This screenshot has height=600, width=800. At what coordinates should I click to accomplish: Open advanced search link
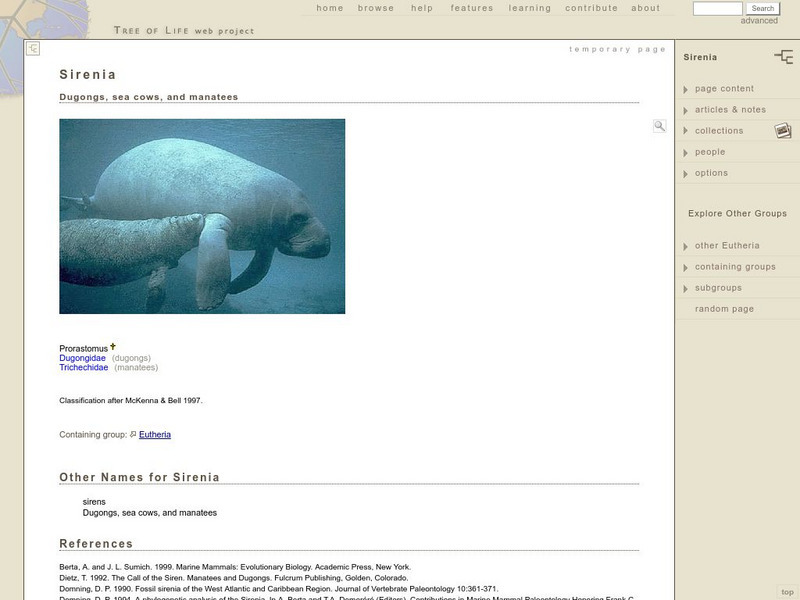(x=759, y=21)
